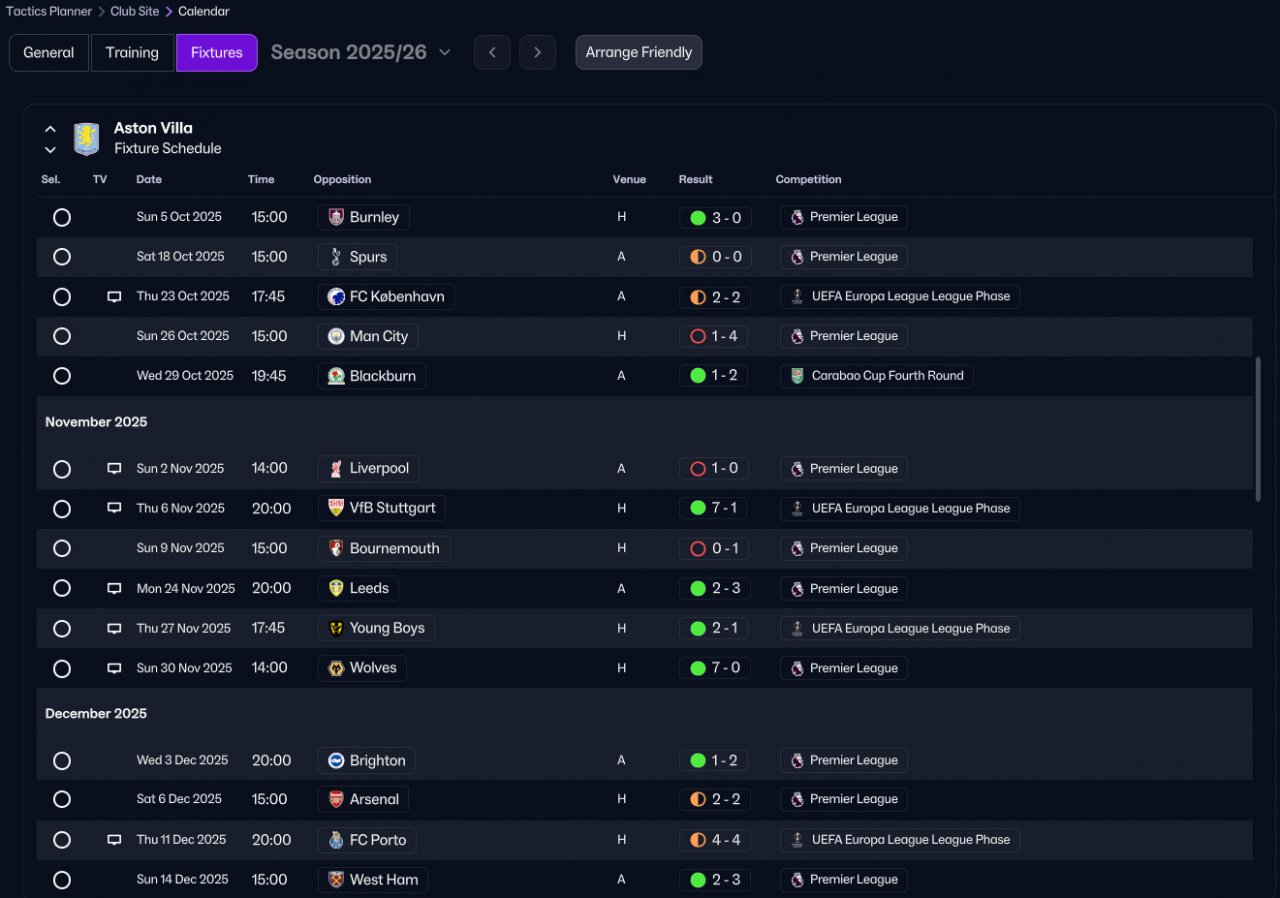
Task: Select the Man City fixture radio button
Action: [62, 337]
